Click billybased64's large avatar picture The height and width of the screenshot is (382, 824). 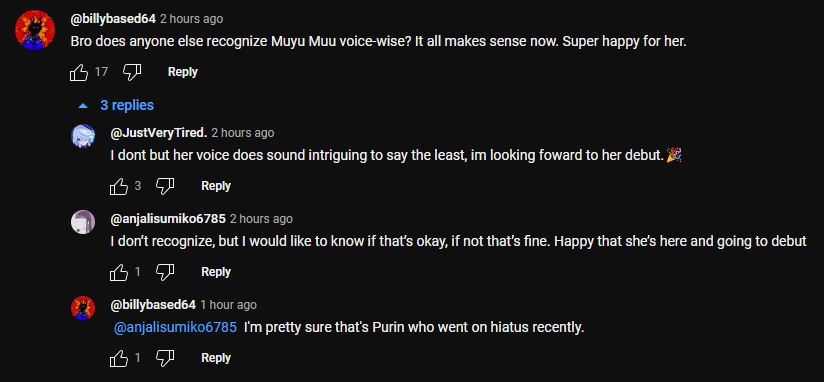pos(35,30)
